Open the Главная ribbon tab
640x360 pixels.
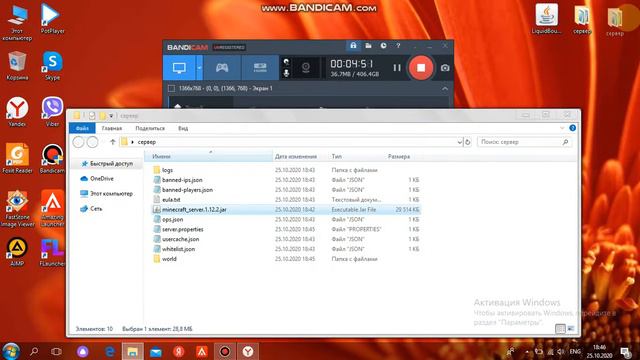pos(111,128)
